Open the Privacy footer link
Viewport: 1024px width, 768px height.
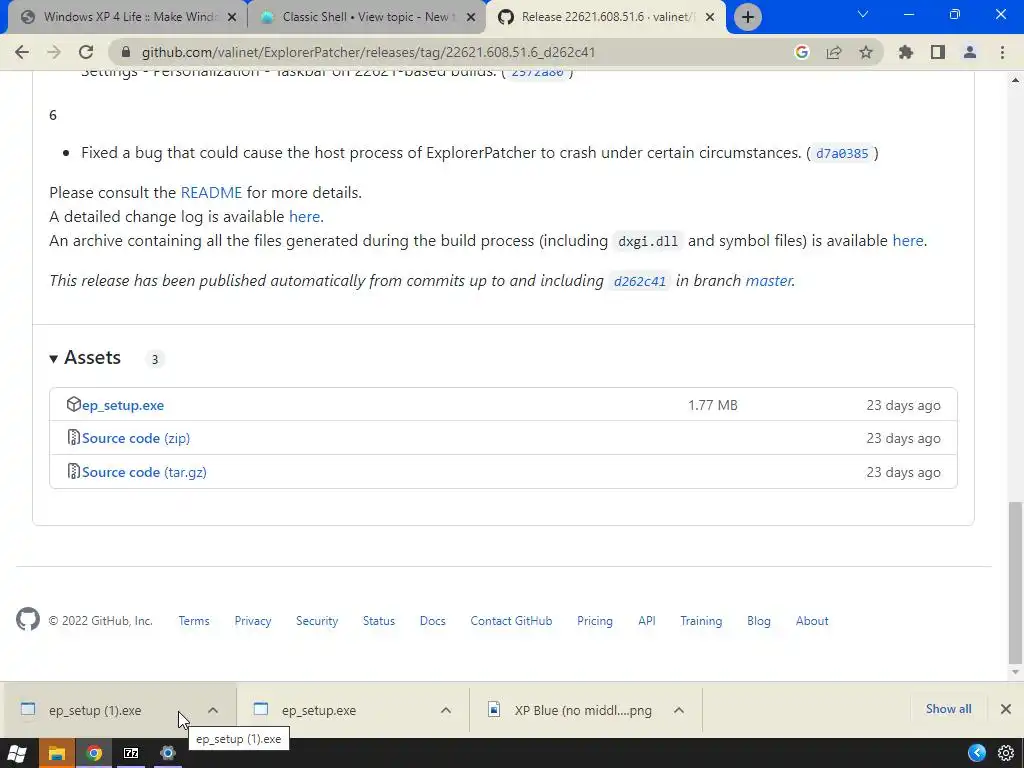click(x=253, y=621)
